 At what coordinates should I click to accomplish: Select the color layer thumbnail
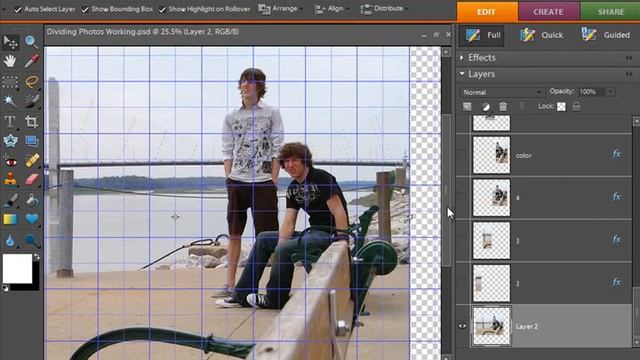coord(491,155)
